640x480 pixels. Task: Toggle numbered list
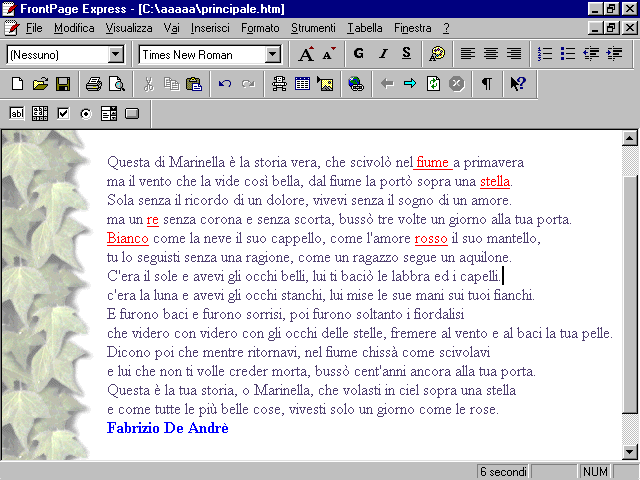[x=545, y=54]
